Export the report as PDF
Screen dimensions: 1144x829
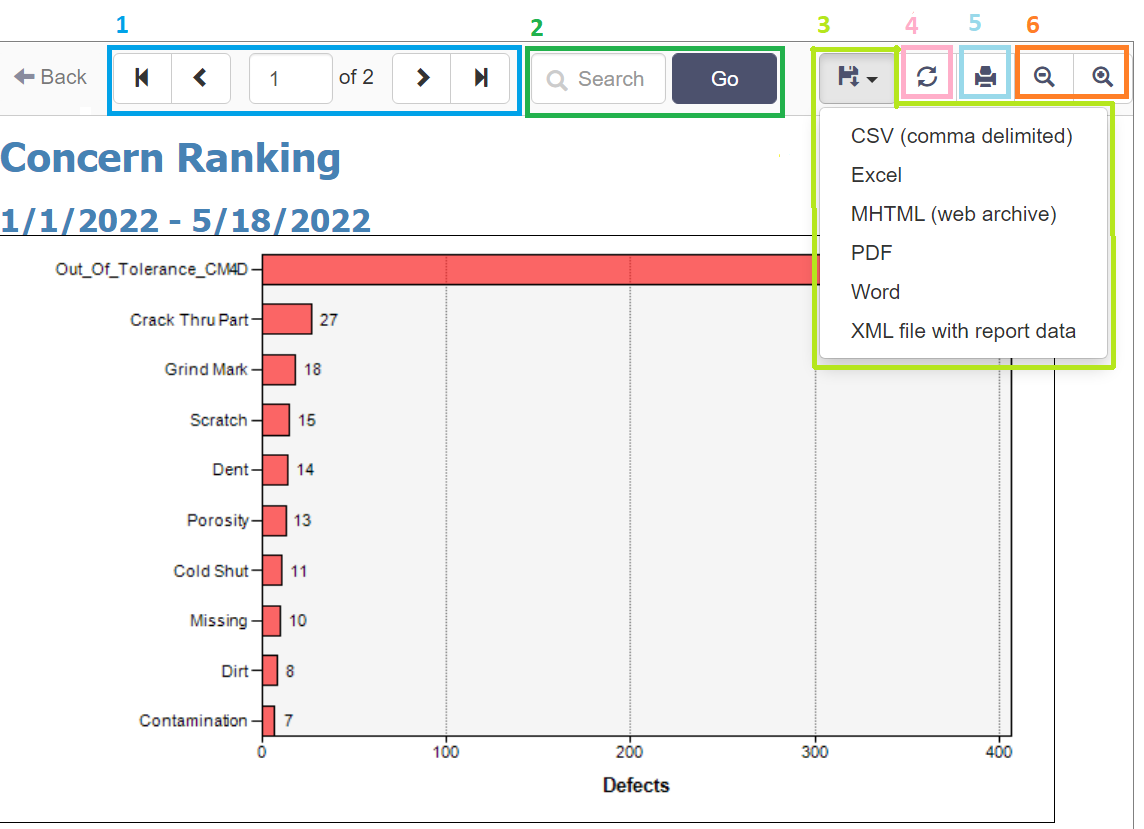[871, 253]
